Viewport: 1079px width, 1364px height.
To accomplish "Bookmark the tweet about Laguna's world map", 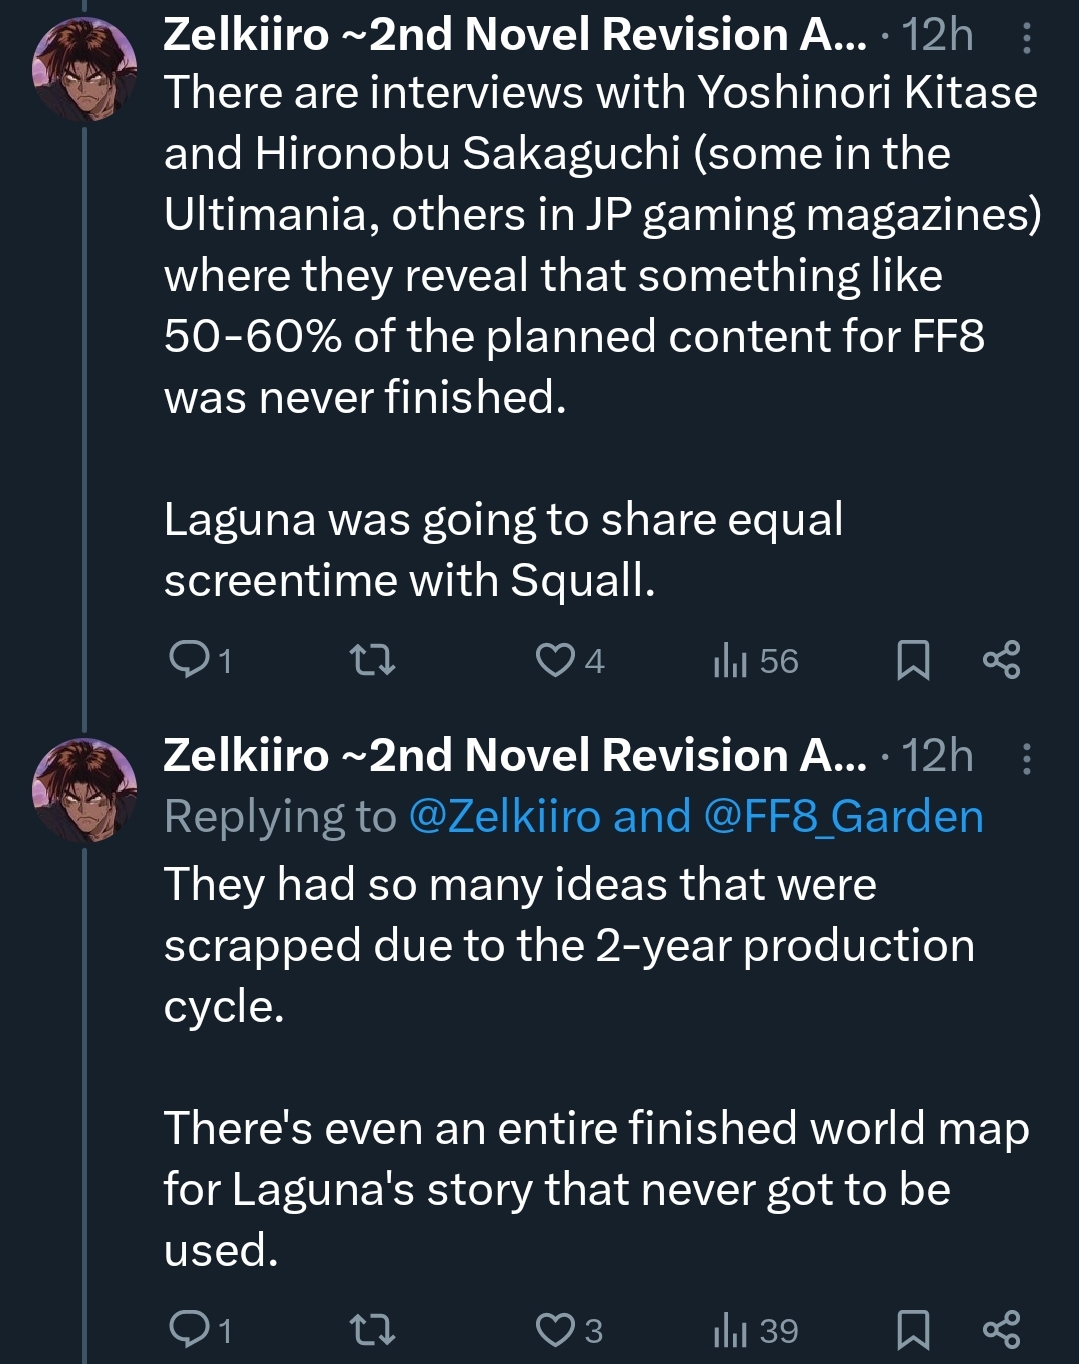I will click(913, 1330).
